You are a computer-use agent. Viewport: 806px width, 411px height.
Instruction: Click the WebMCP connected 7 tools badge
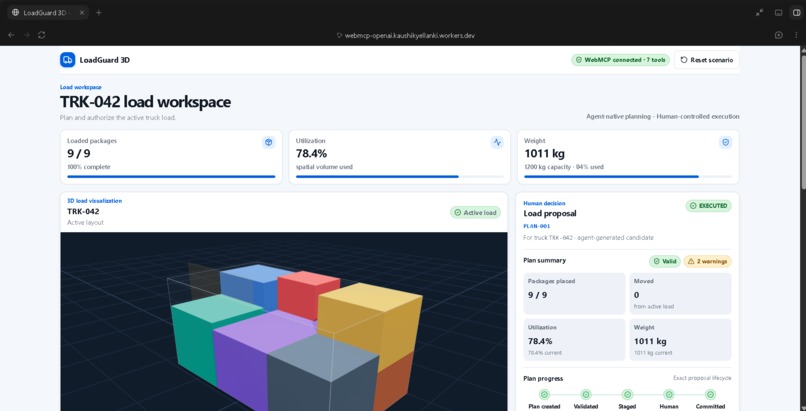tap(621, 60)
